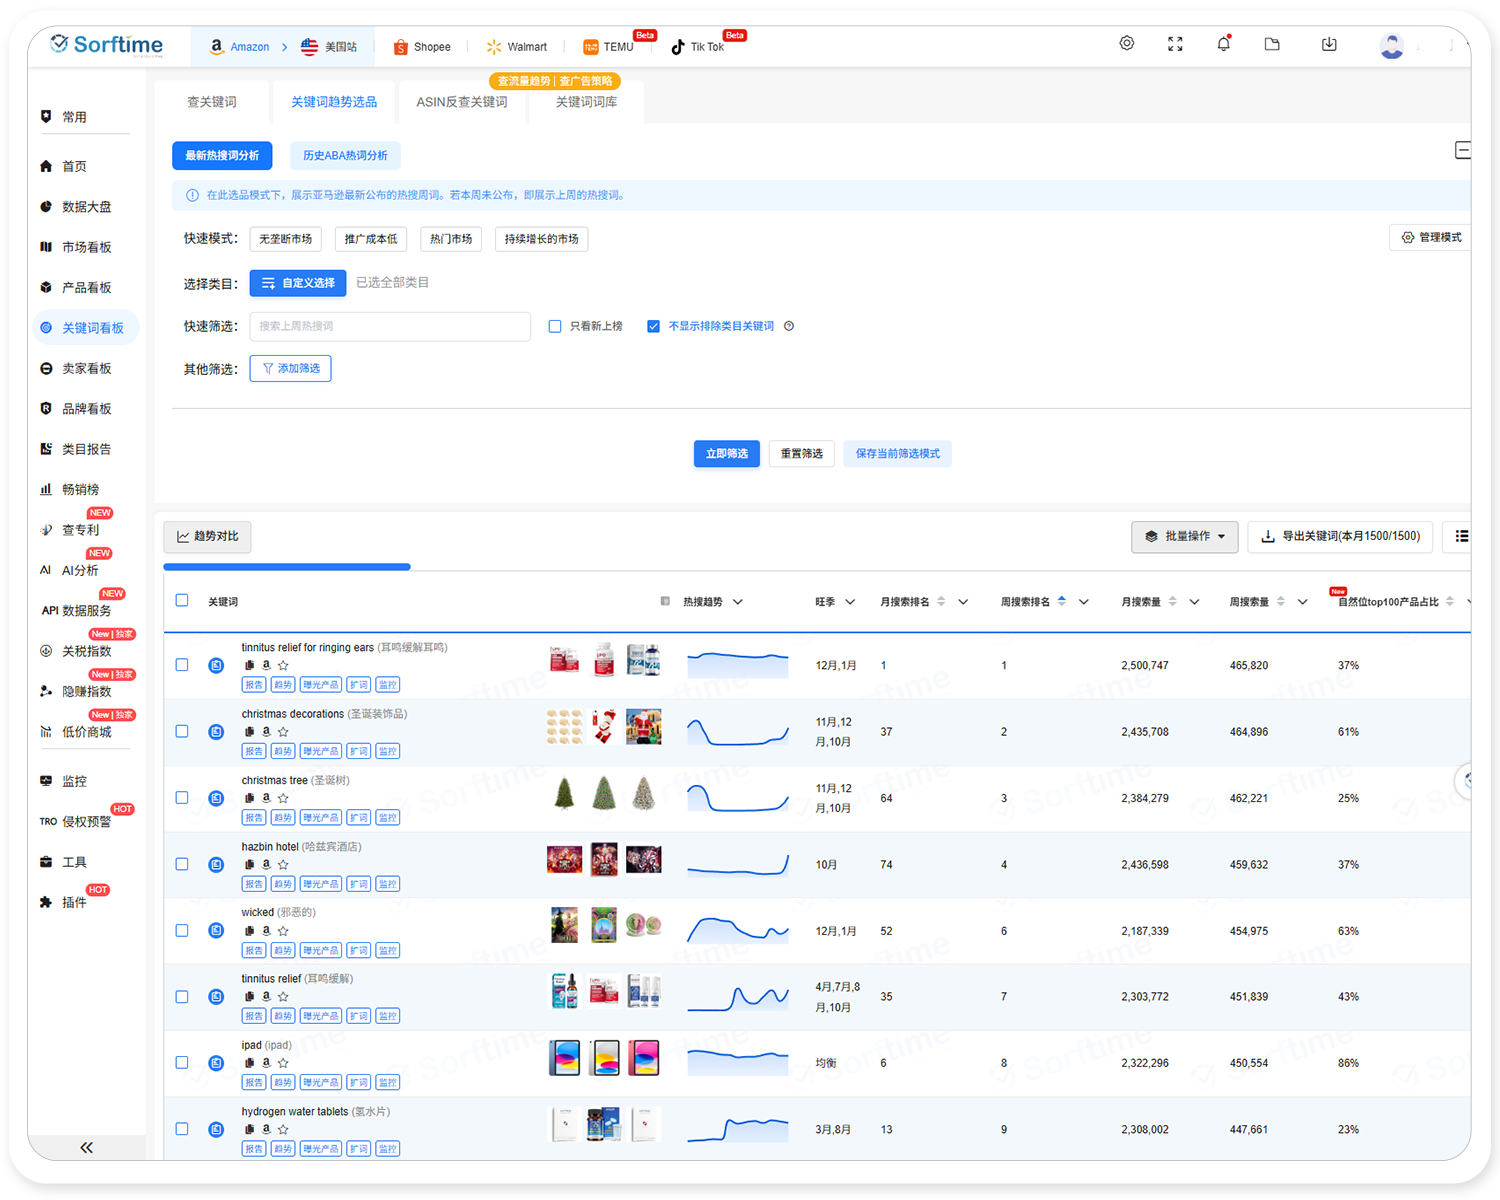The height and width of the screenshot is (1200, 1500).
Task: Select the christmas decorations row checkbox
Action: [x=182, y=731]
